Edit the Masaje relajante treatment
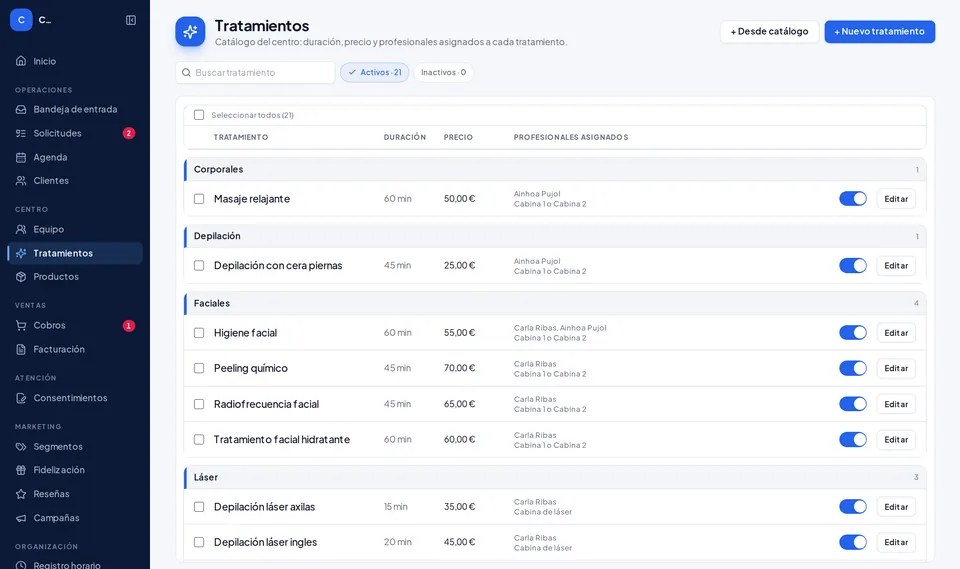 pos(896,198)
